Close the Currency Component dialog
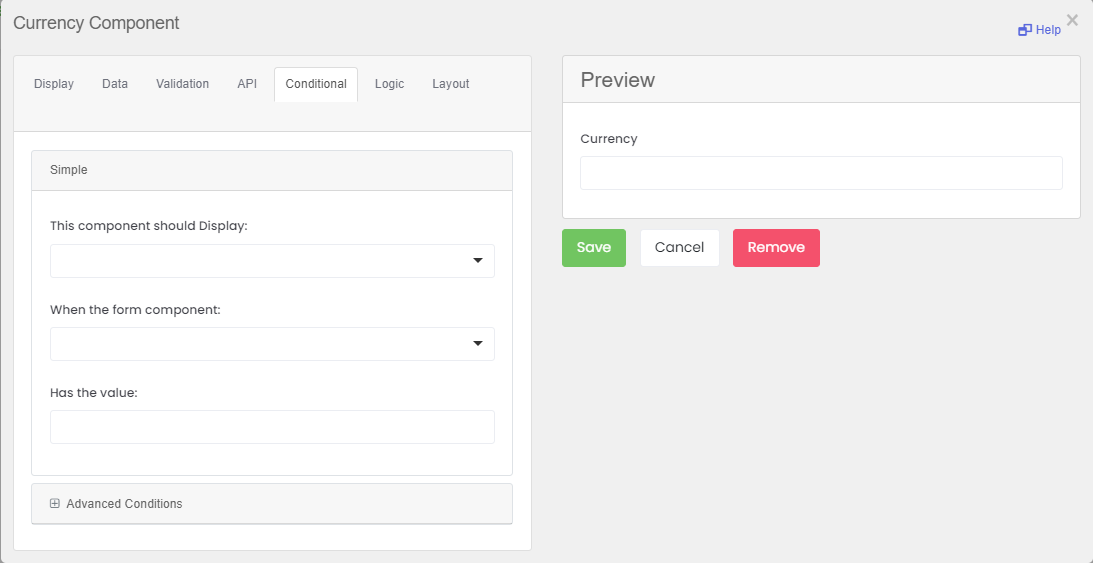Screen dimensions: 1093x563 click(x=1072, y=20)
